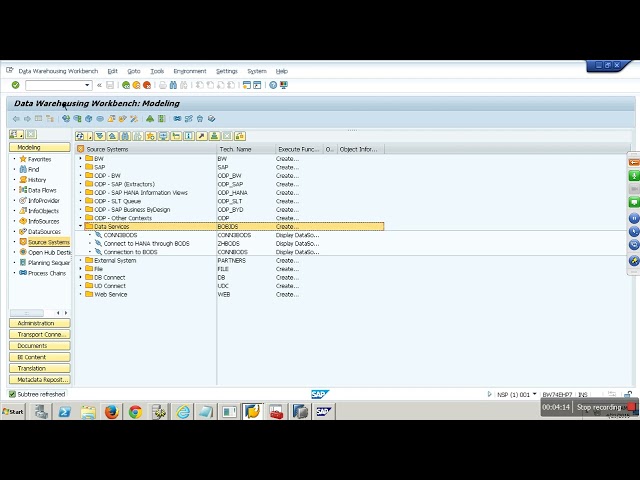Open the Tools menu
Image resolution: width=640 pixels, height=480 pixels.
(x=157, y=71)
